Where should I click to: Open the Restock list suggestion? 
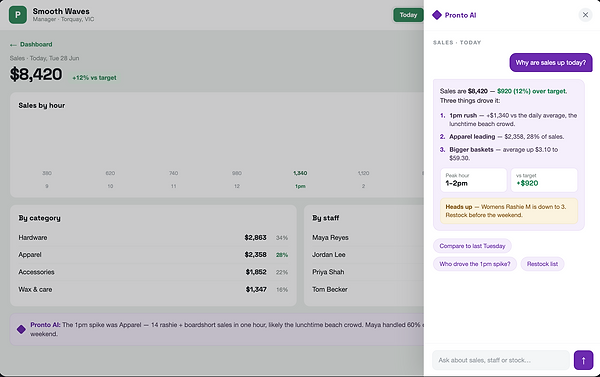542,264
